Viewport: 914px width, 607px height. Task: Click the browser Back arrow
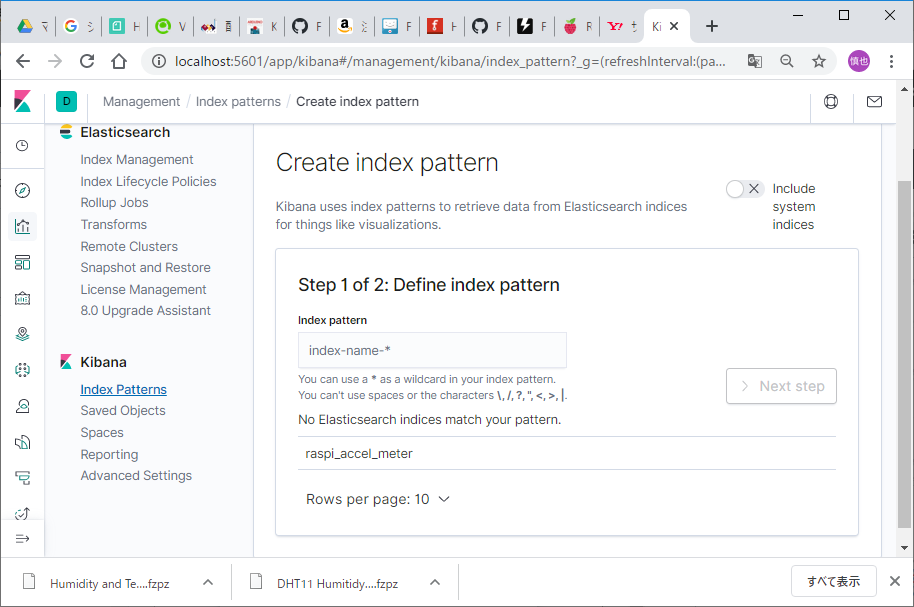pyautogui.click(x=23, y=61)
